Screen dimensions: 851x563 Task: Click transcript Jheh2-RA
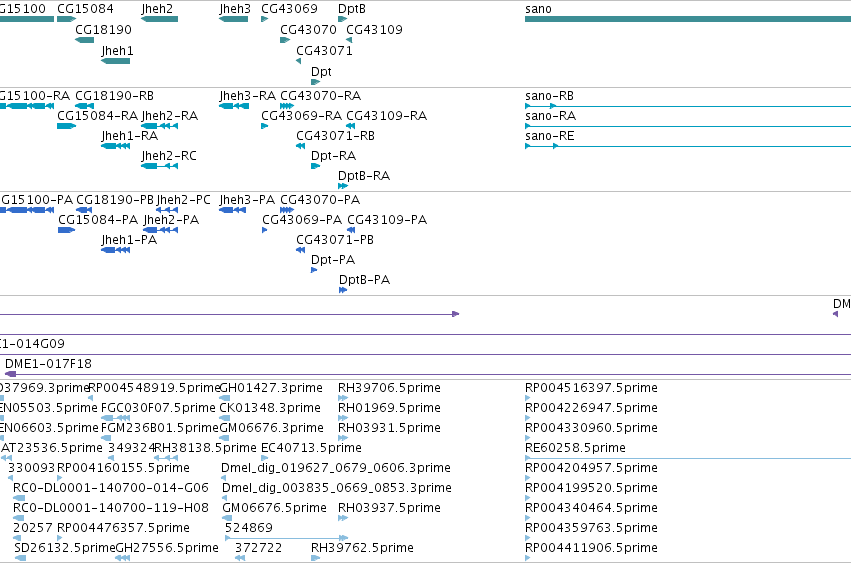[169, 116]
